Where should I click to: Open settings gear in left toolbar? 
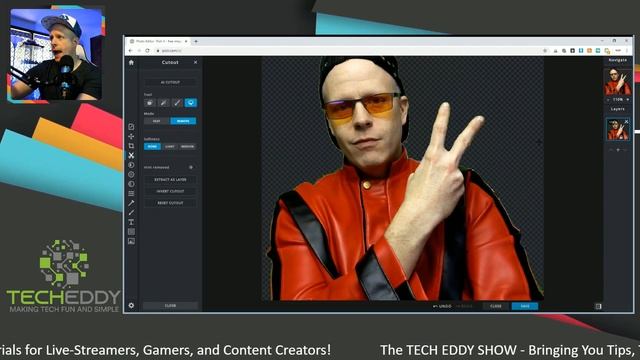[131, 305]
